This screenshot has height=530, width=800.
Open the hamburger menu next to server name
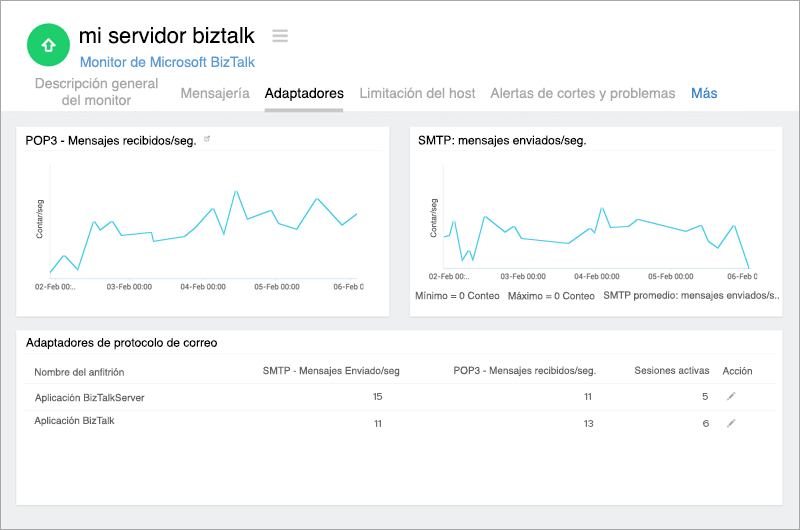pos(280,36)
